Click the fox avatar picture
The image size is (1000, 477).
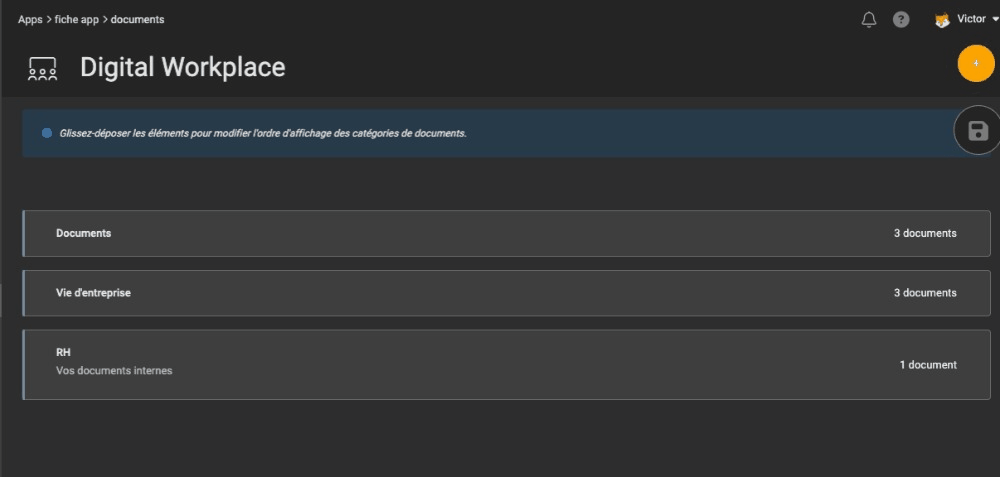click(x=942, y=20)
